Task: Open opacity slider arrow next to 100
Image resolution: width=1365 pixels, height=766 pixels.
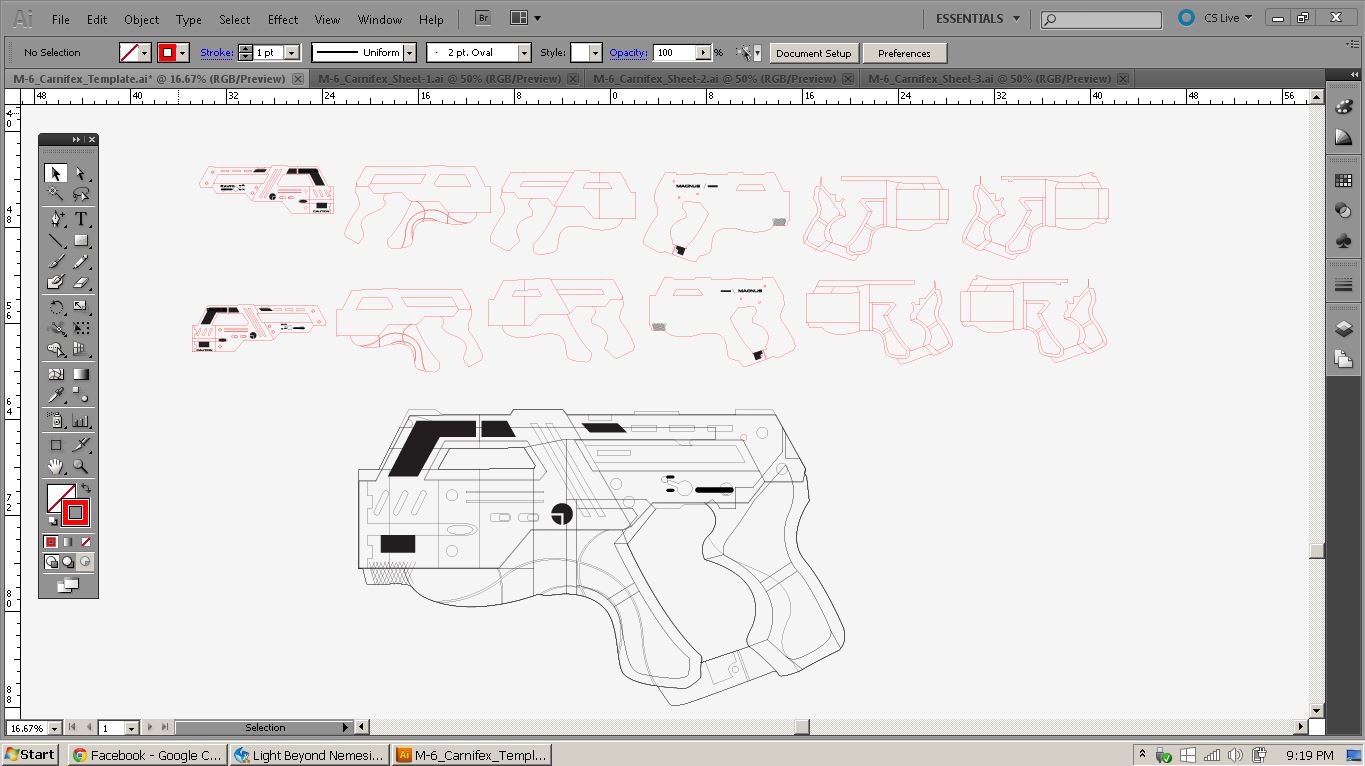Action: (703, 53)
